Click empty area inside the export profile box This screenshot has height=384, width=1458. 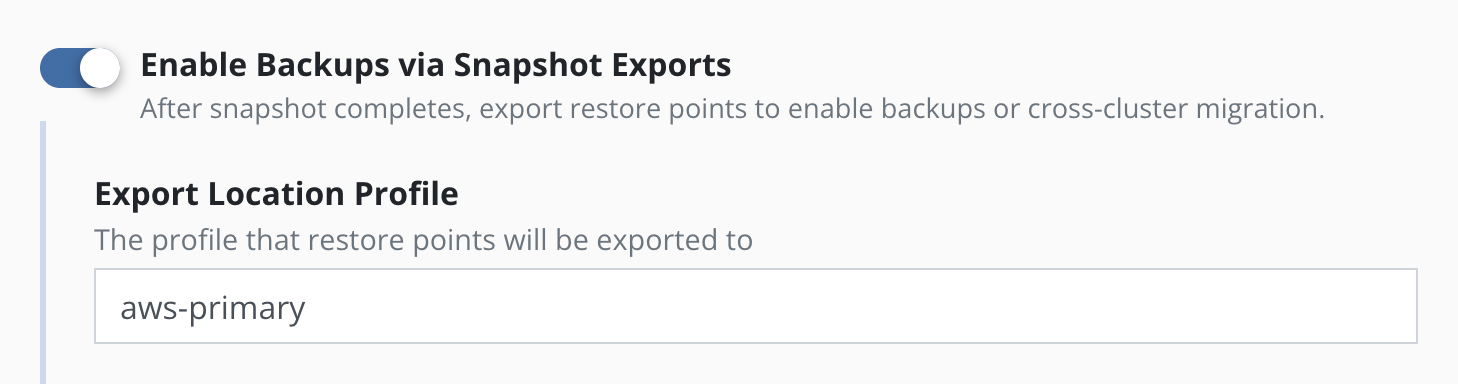point(860,306)
